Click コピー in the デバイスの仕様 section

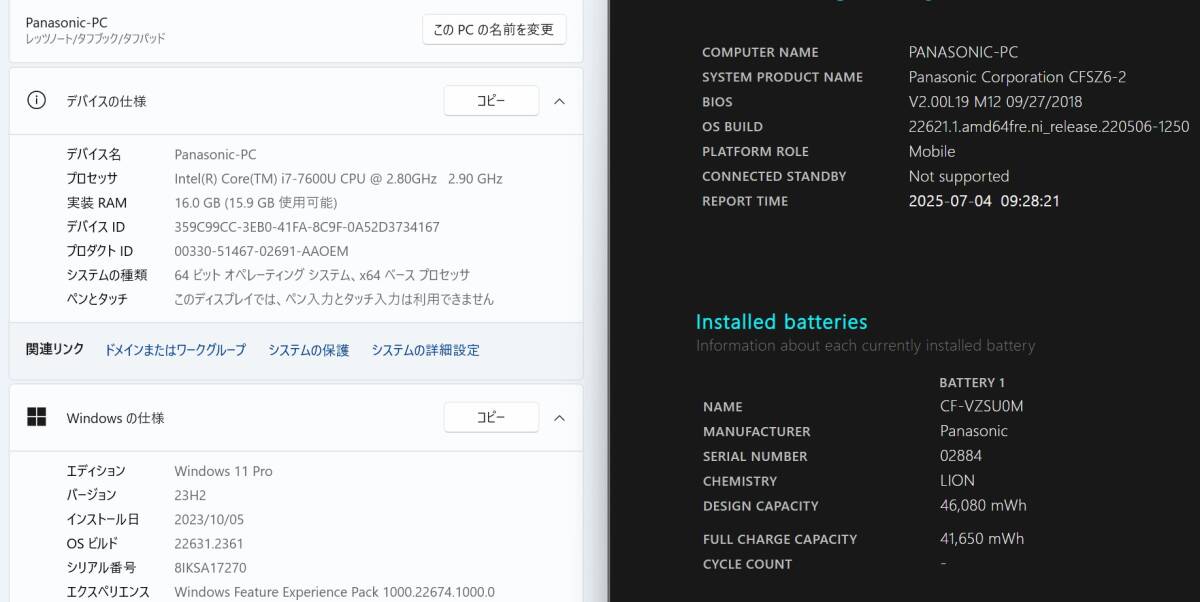[x=491, y=100]
